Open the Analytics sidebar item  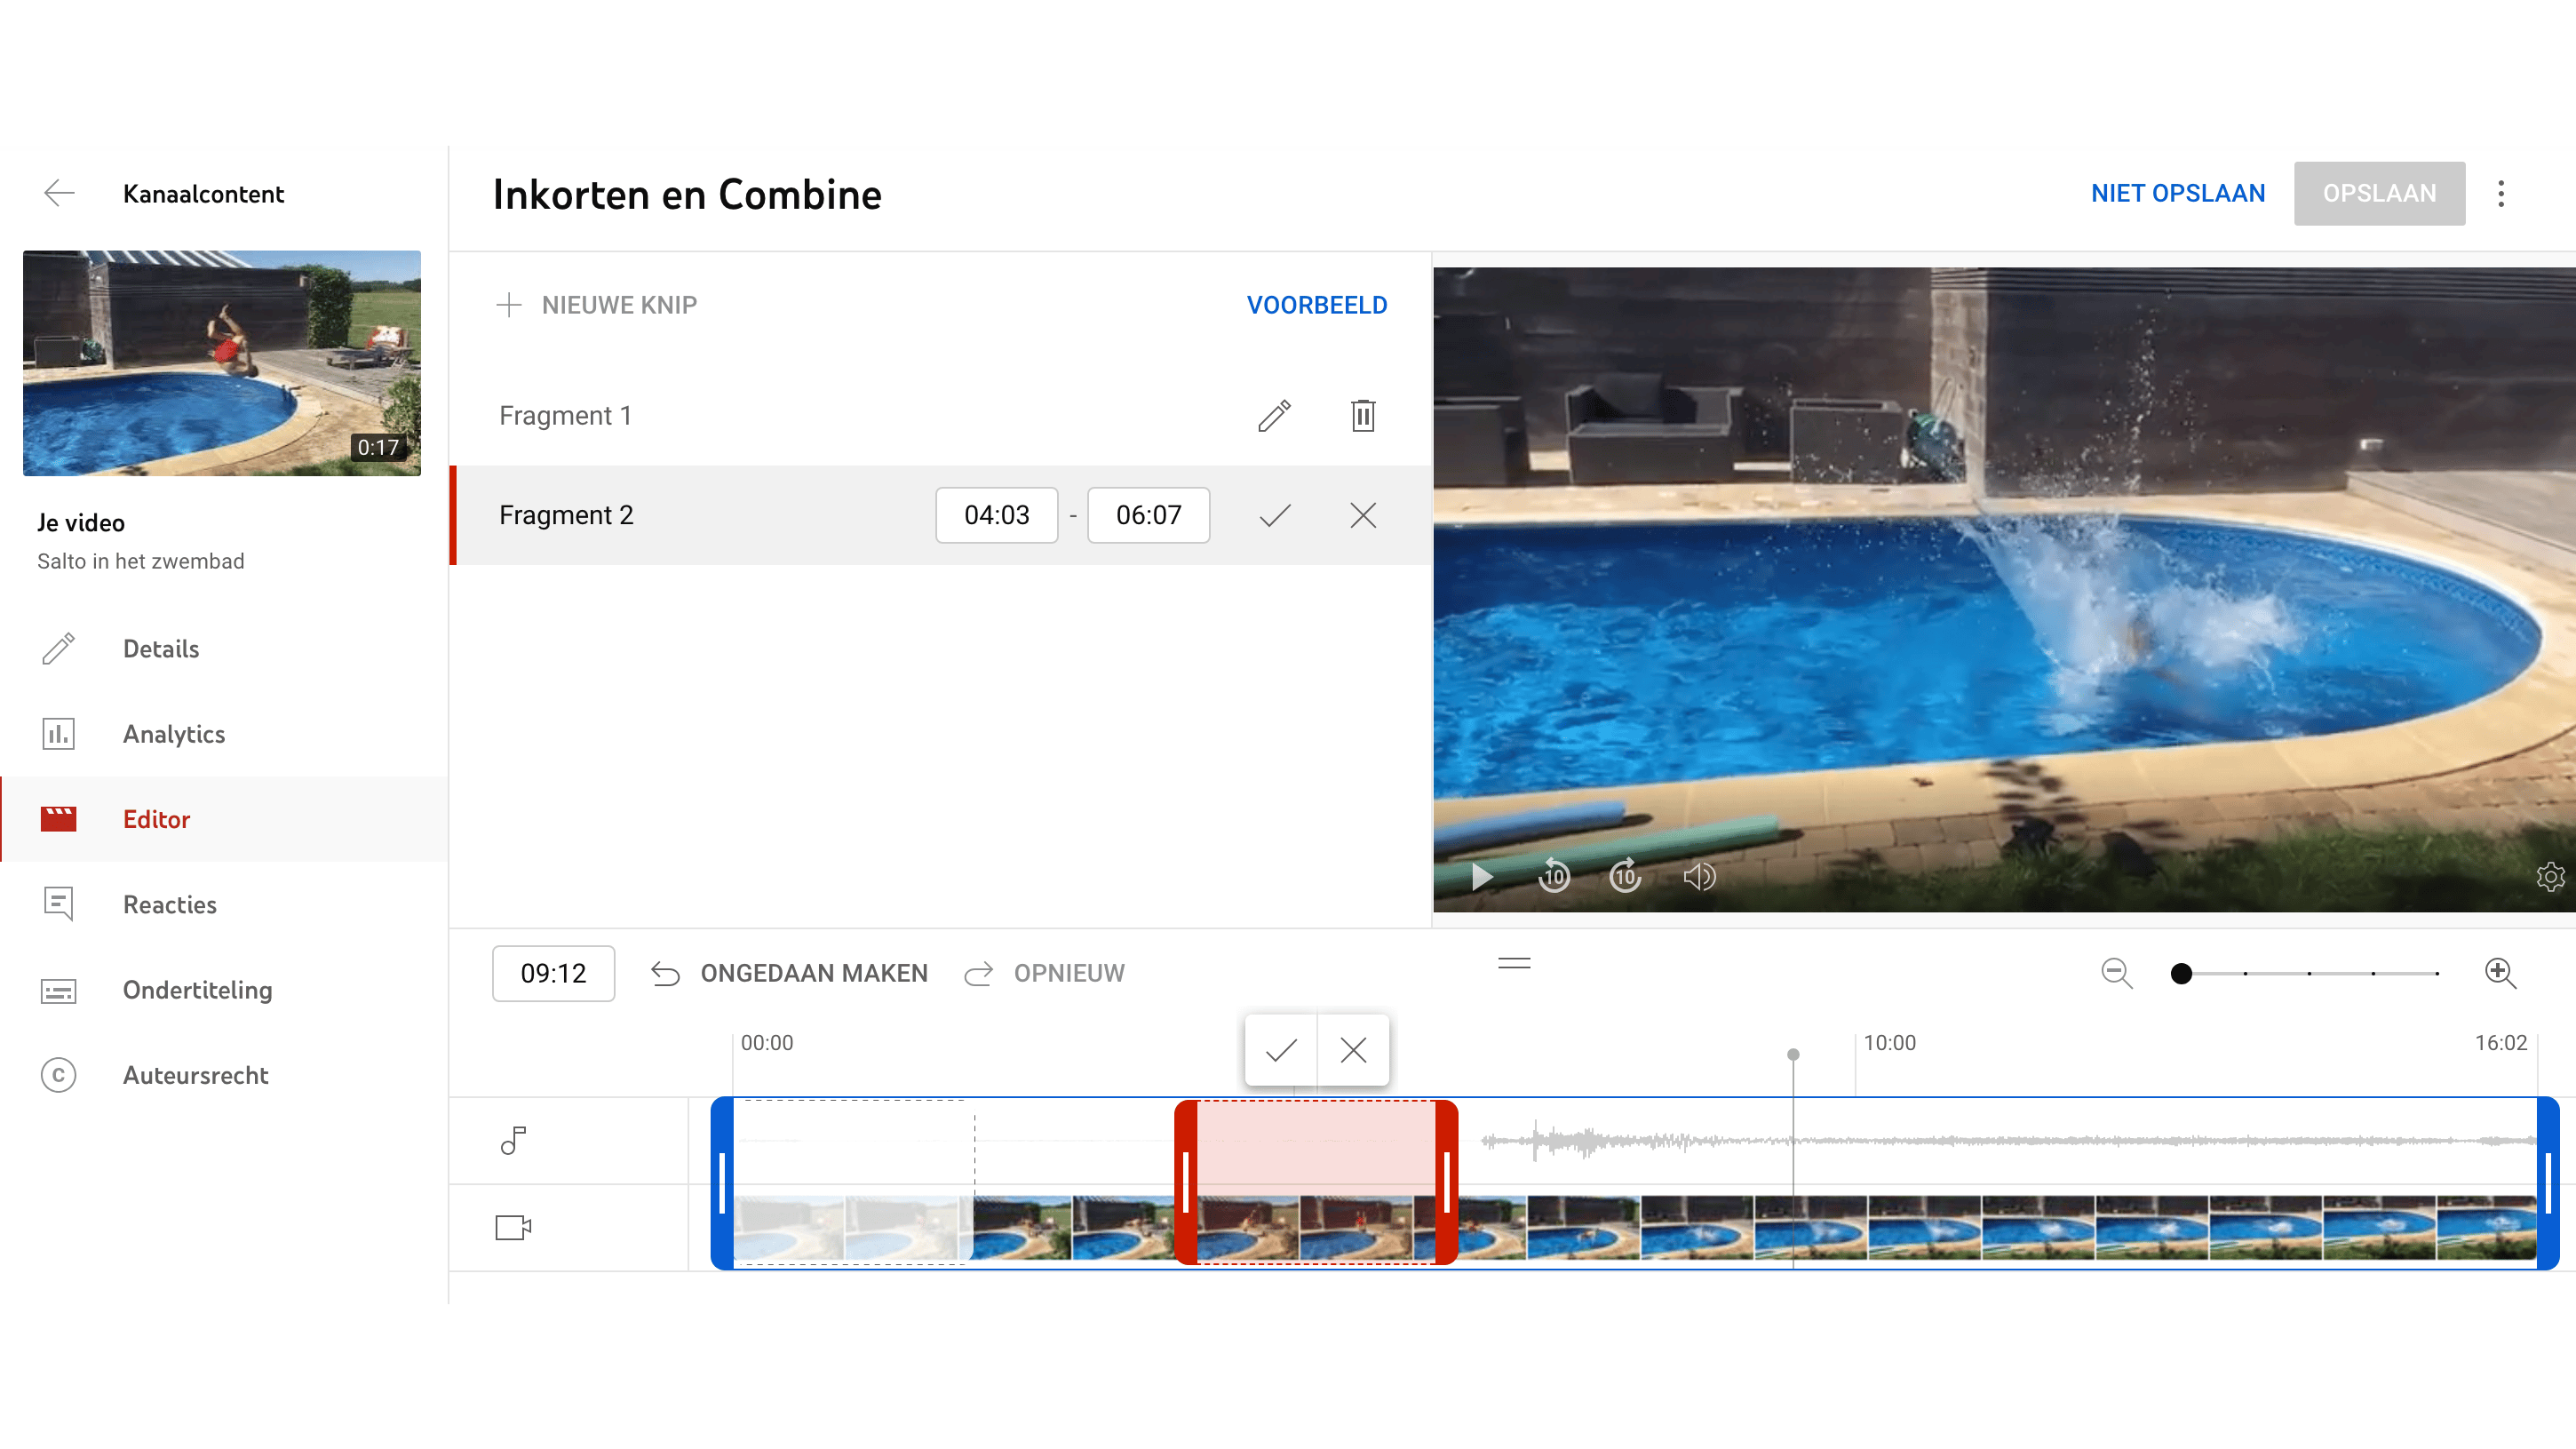coord(174,734)
